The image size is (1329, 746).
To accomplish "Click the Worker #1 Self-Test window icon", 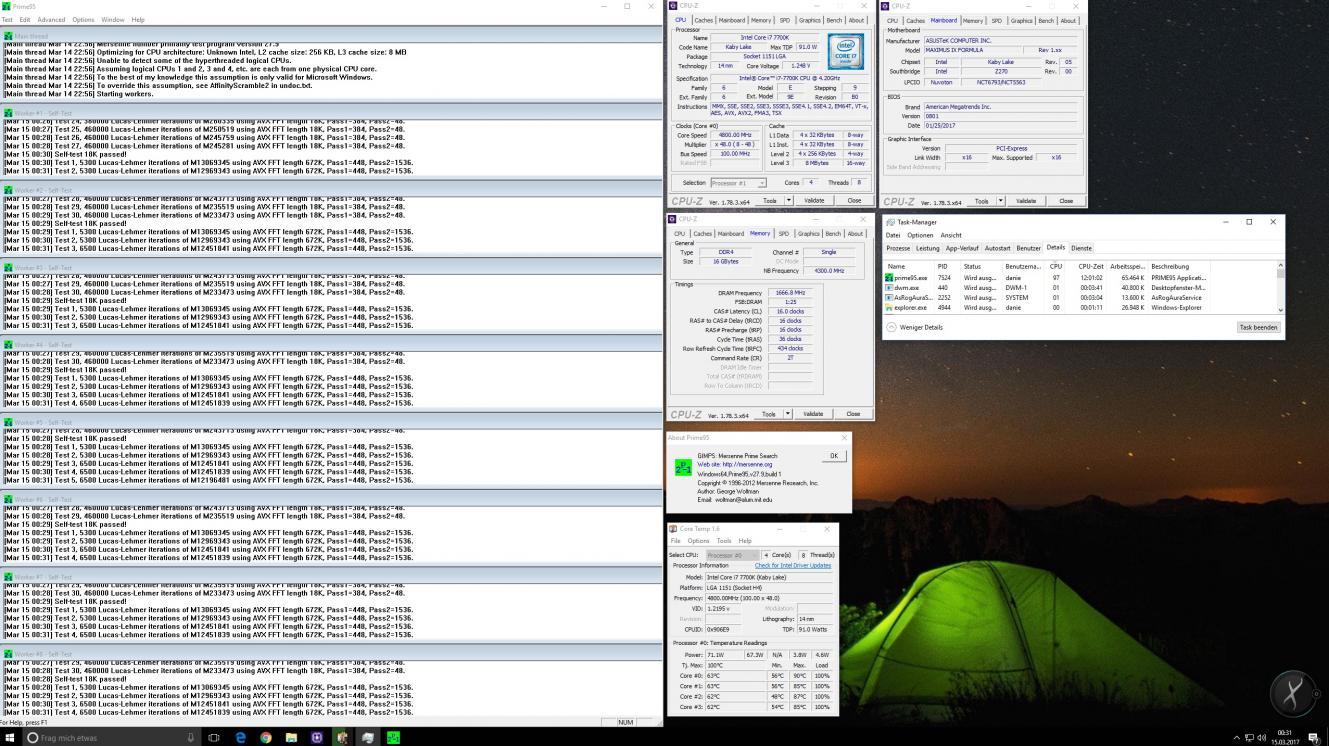I will (9, 113).
